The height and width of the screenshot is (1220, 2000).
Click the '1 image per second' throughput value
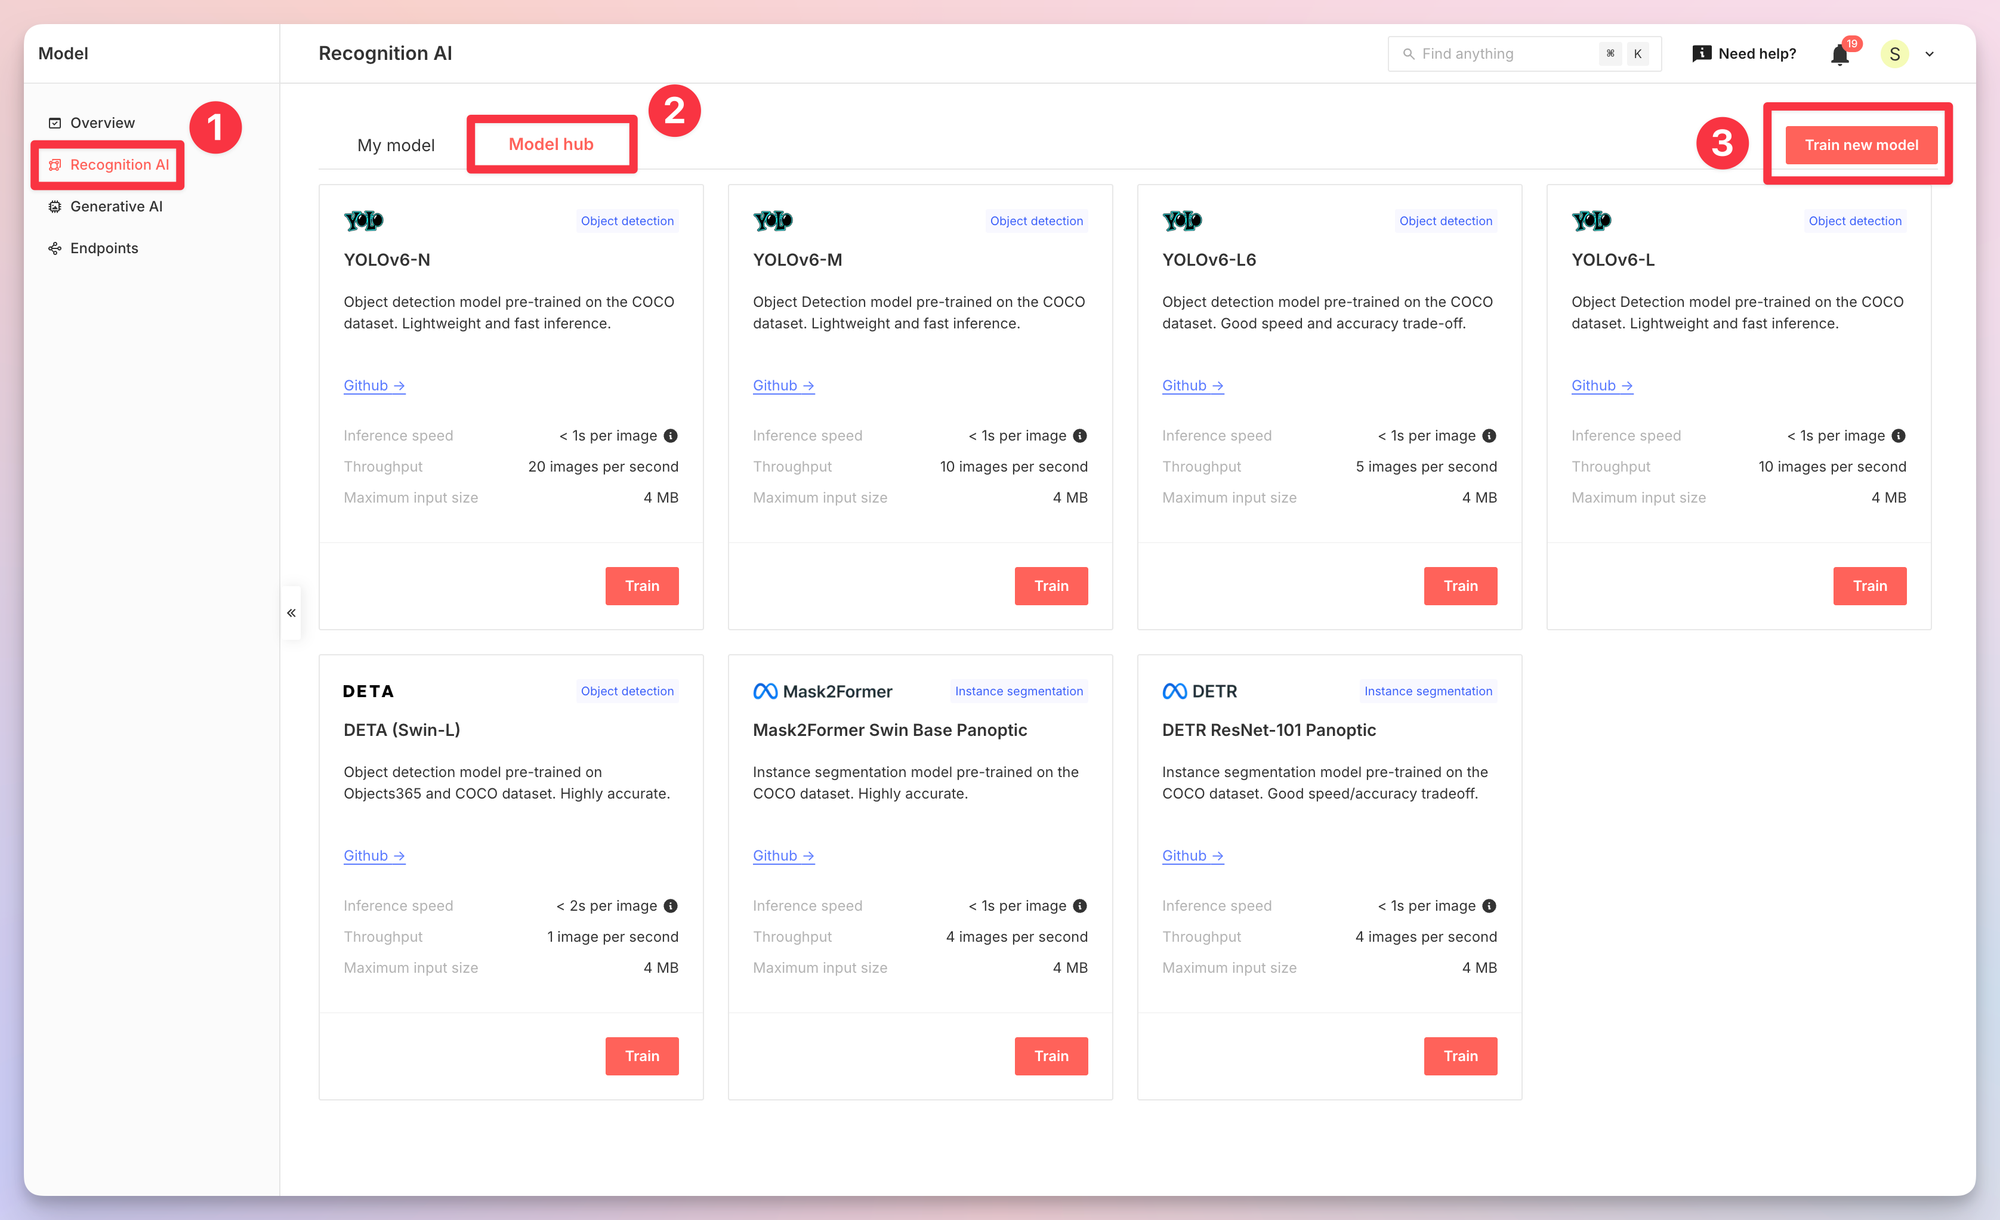point(612,937)
